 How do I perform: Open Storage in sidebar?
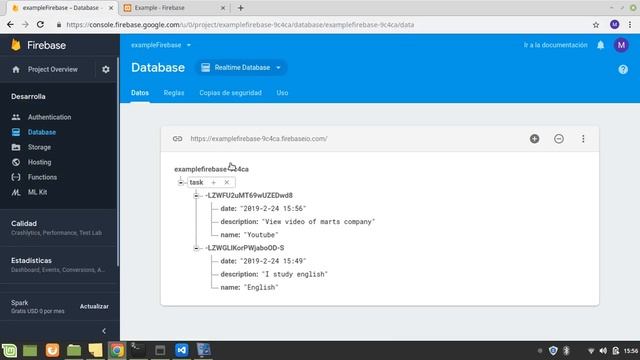[39, 147]
